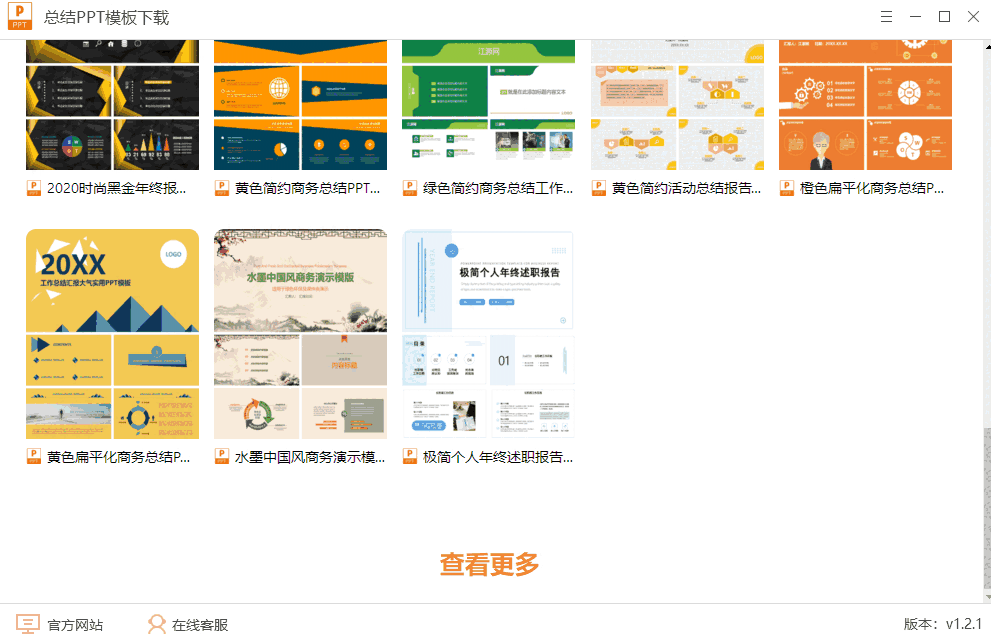Viewport: 991px width, 634px height.
Task: Click the monitor icon beside 官方网站
Action: click(30, 623)
